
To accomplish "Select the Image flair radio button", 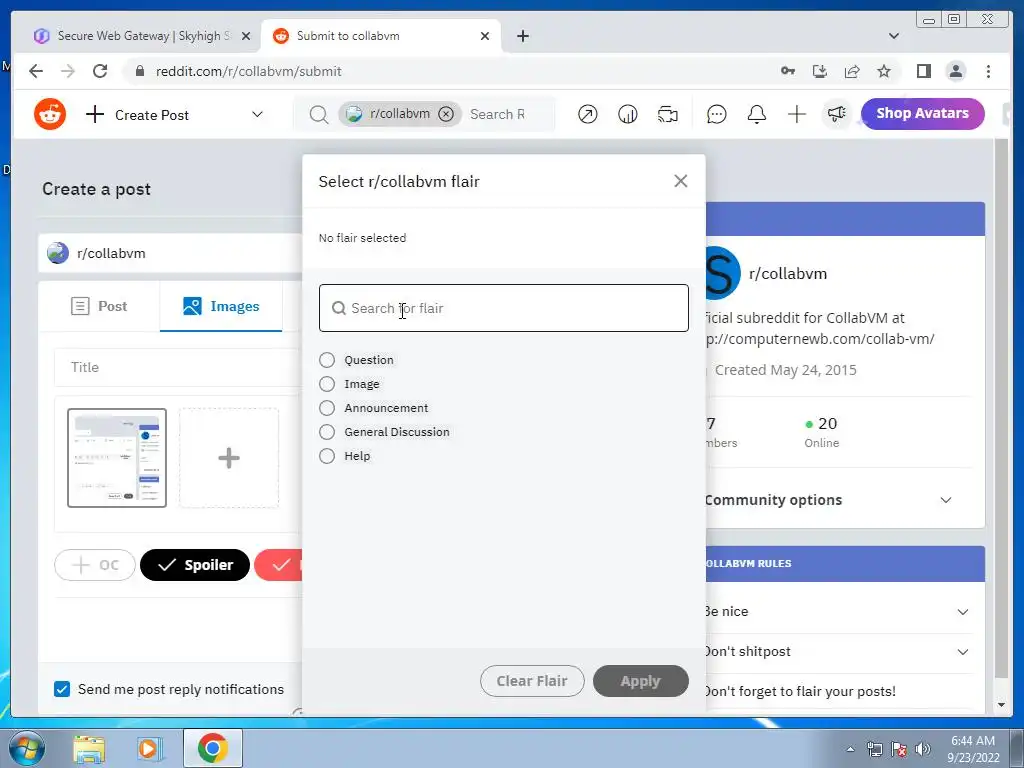I will pos(327,384).
